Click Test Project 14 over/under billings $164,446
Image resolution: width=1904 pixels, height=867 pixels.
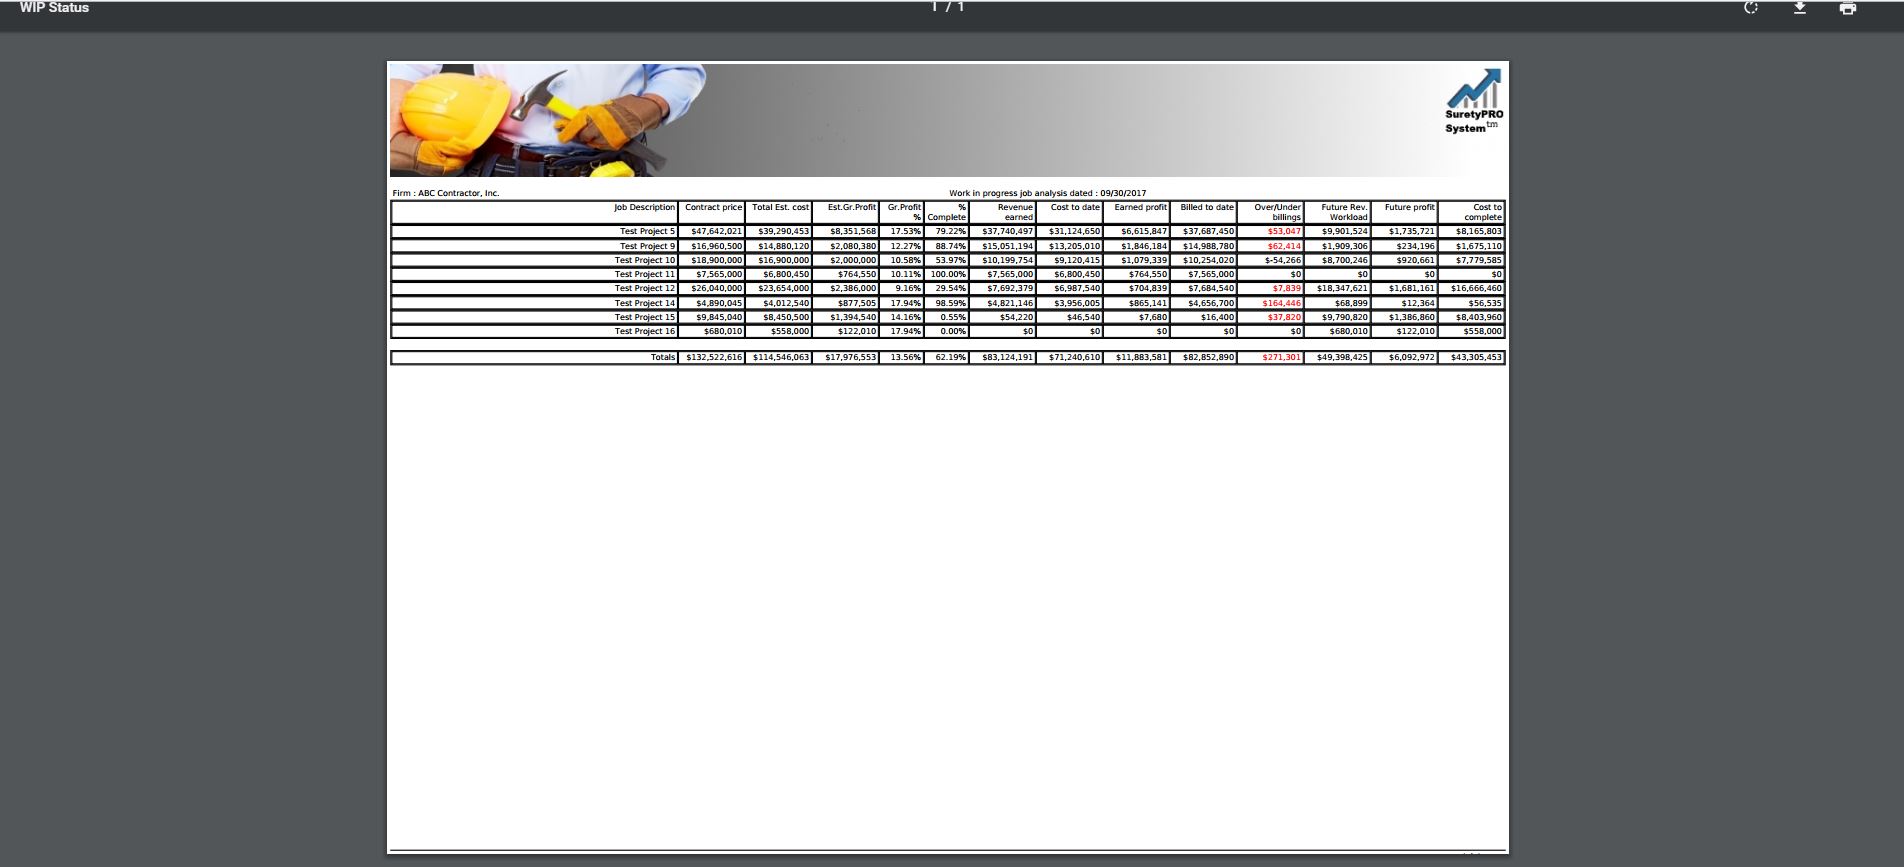(1281, 303)
